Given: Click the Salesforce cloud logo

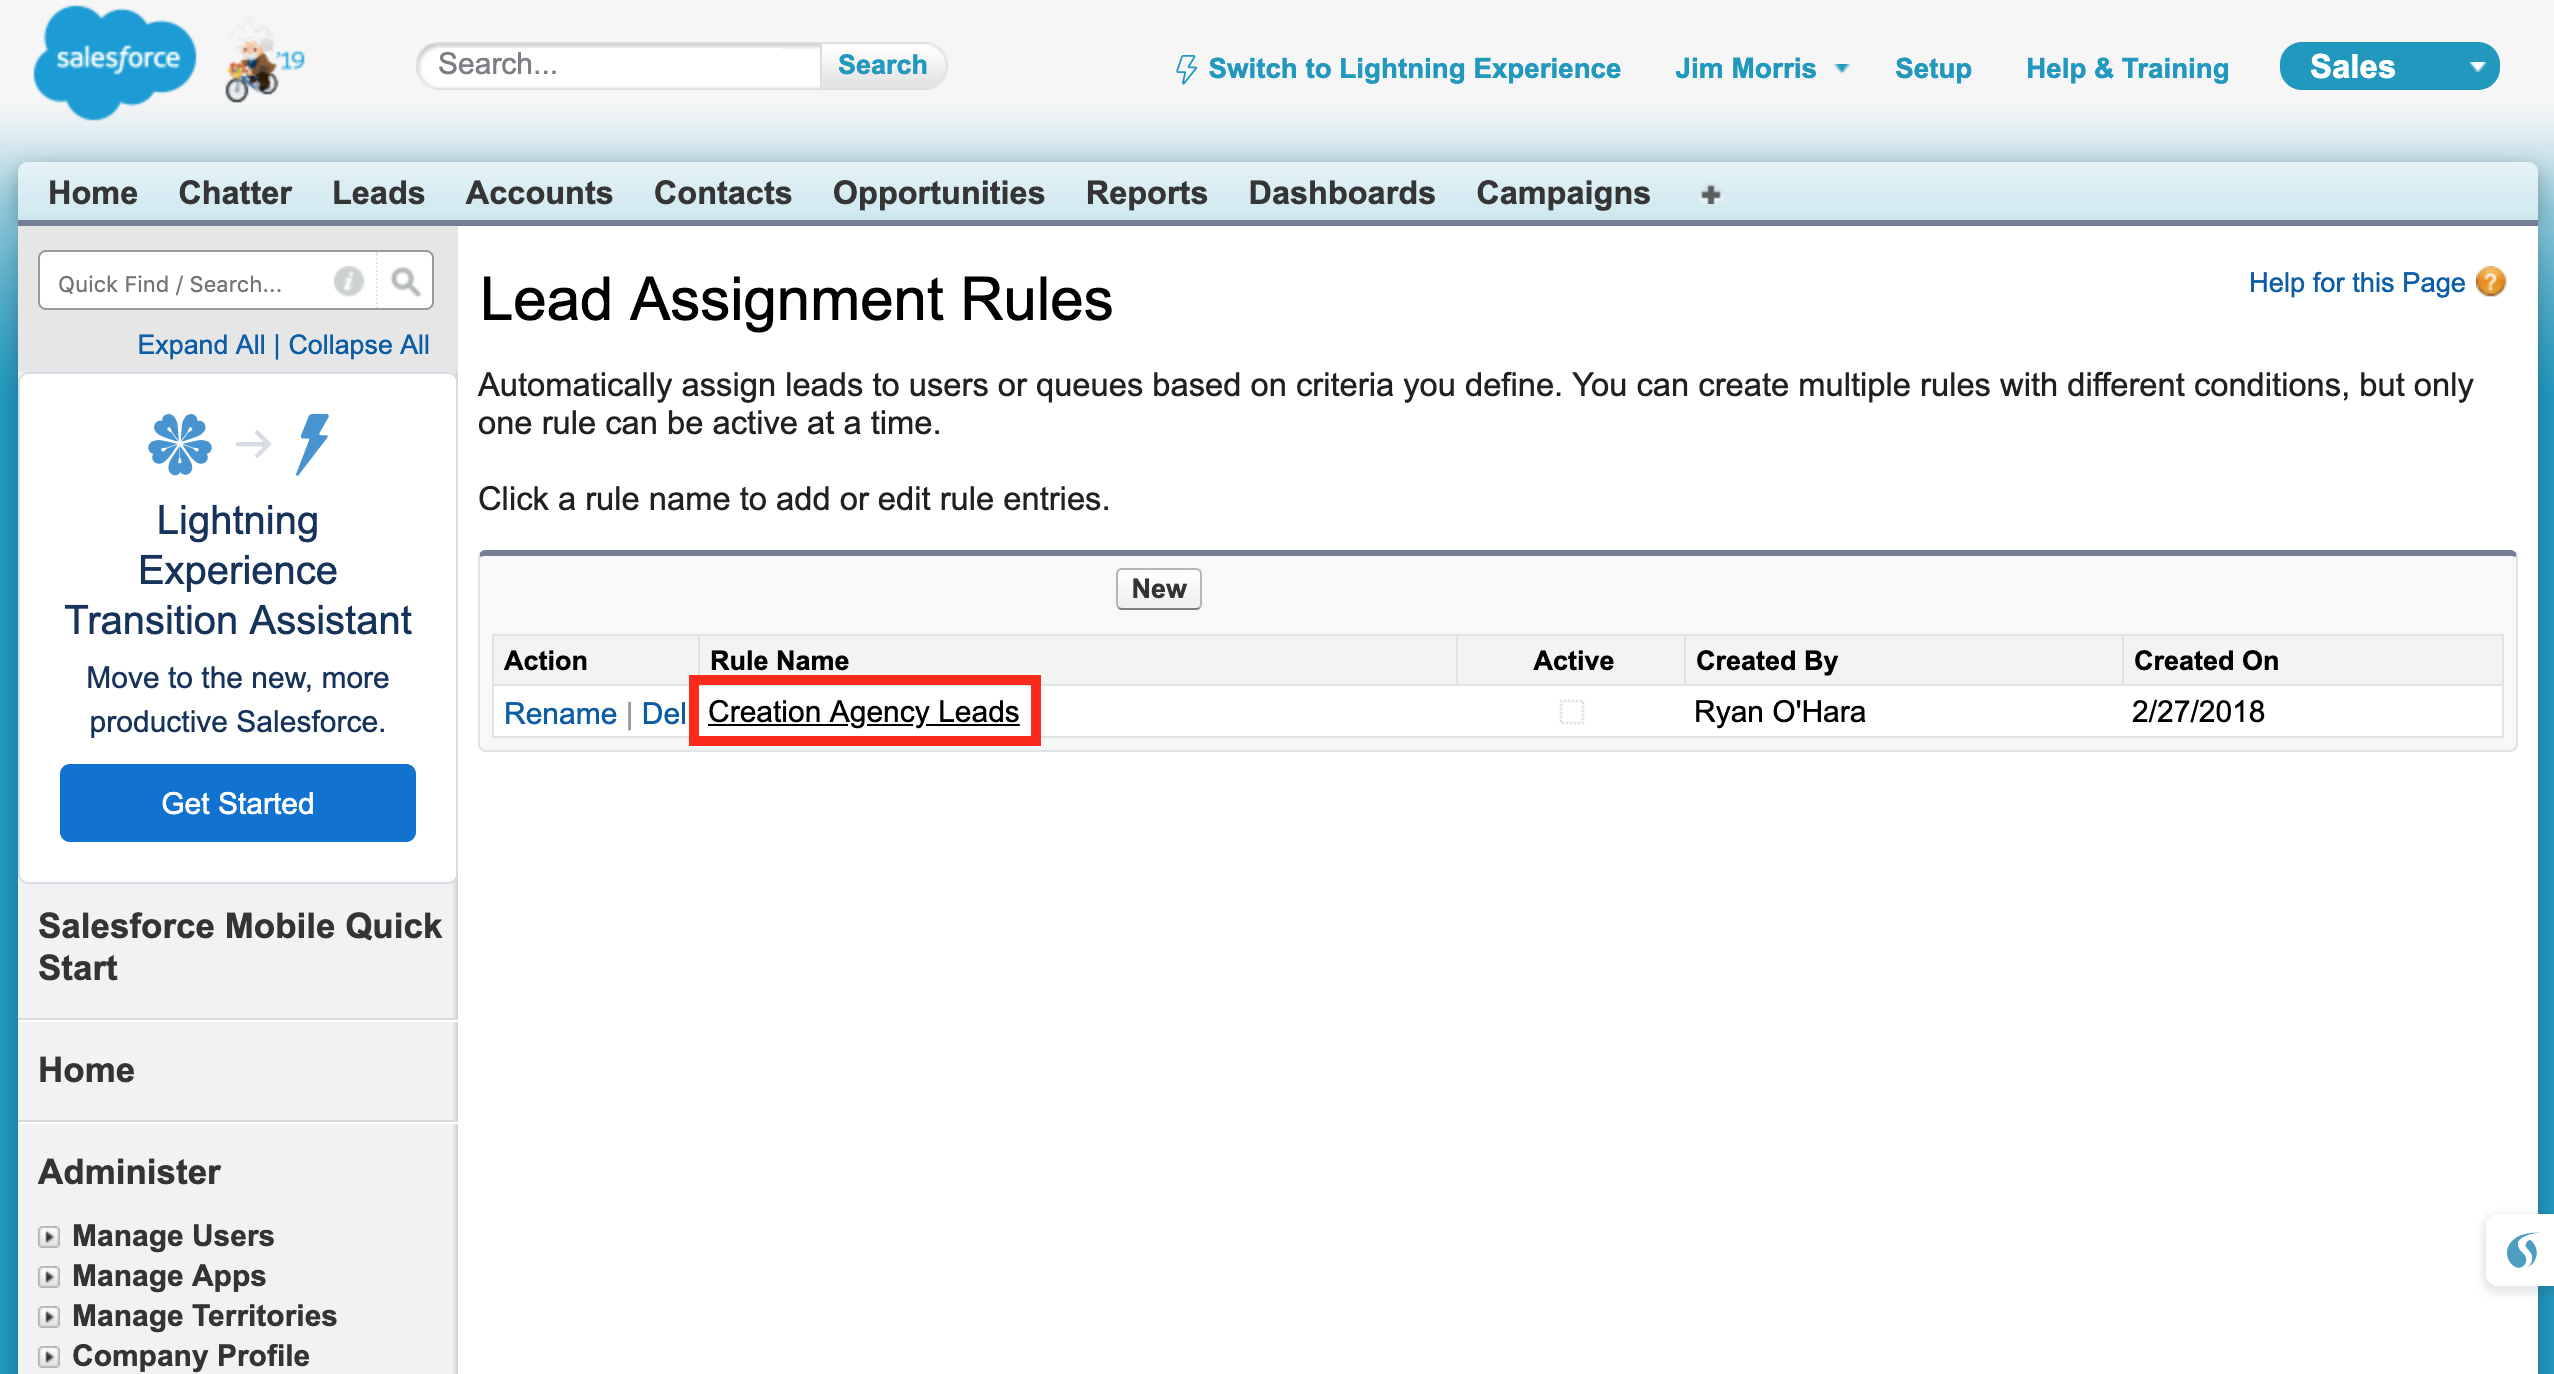Looking at the screenshot, I should pos(114,62).
